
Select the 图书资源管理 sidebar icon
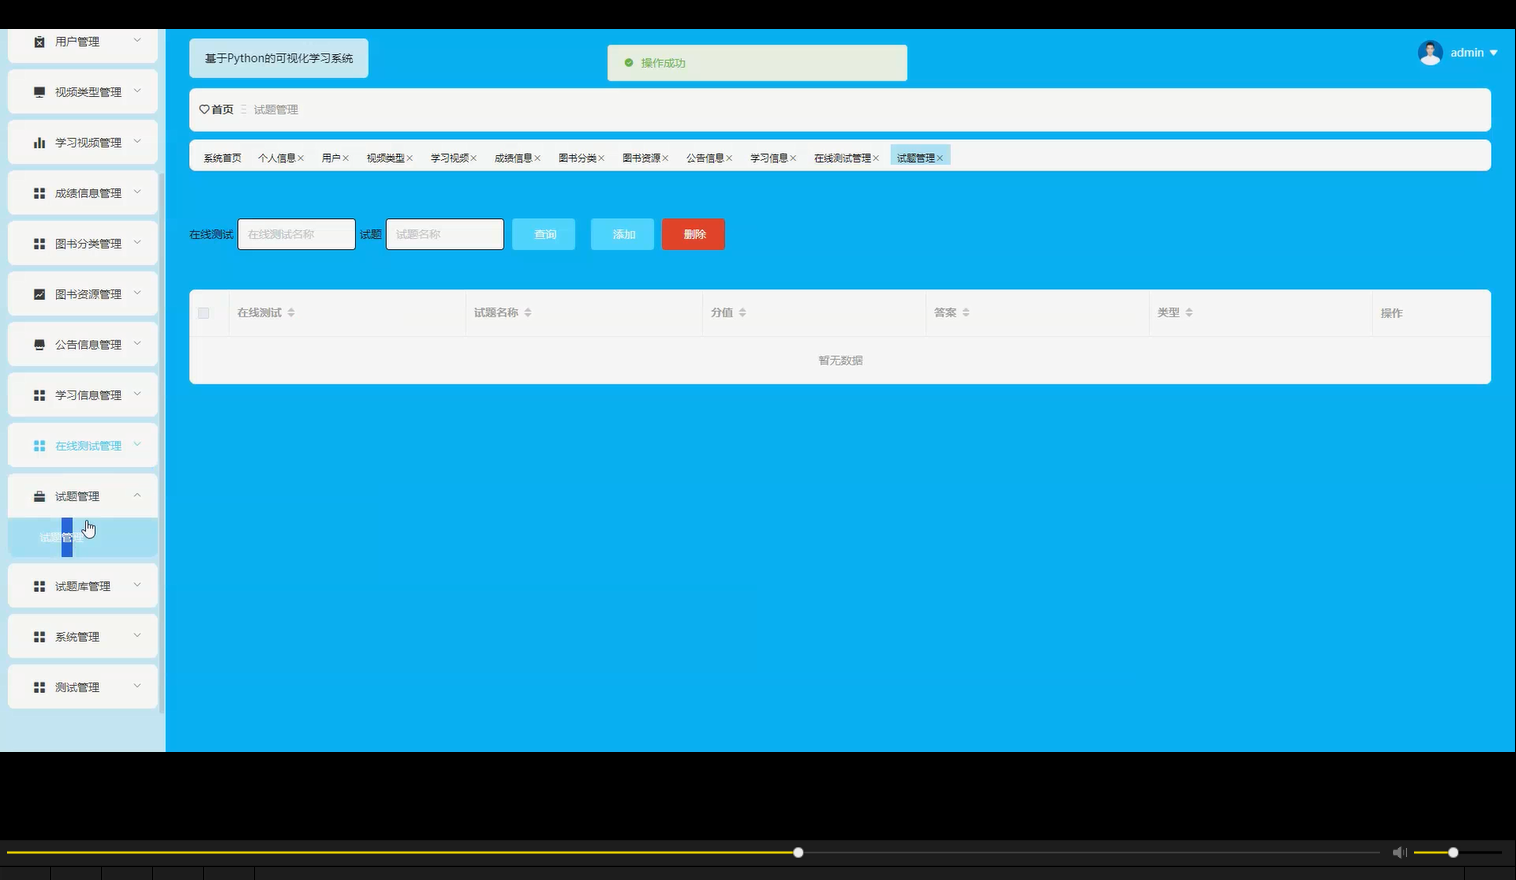[38, 293]
